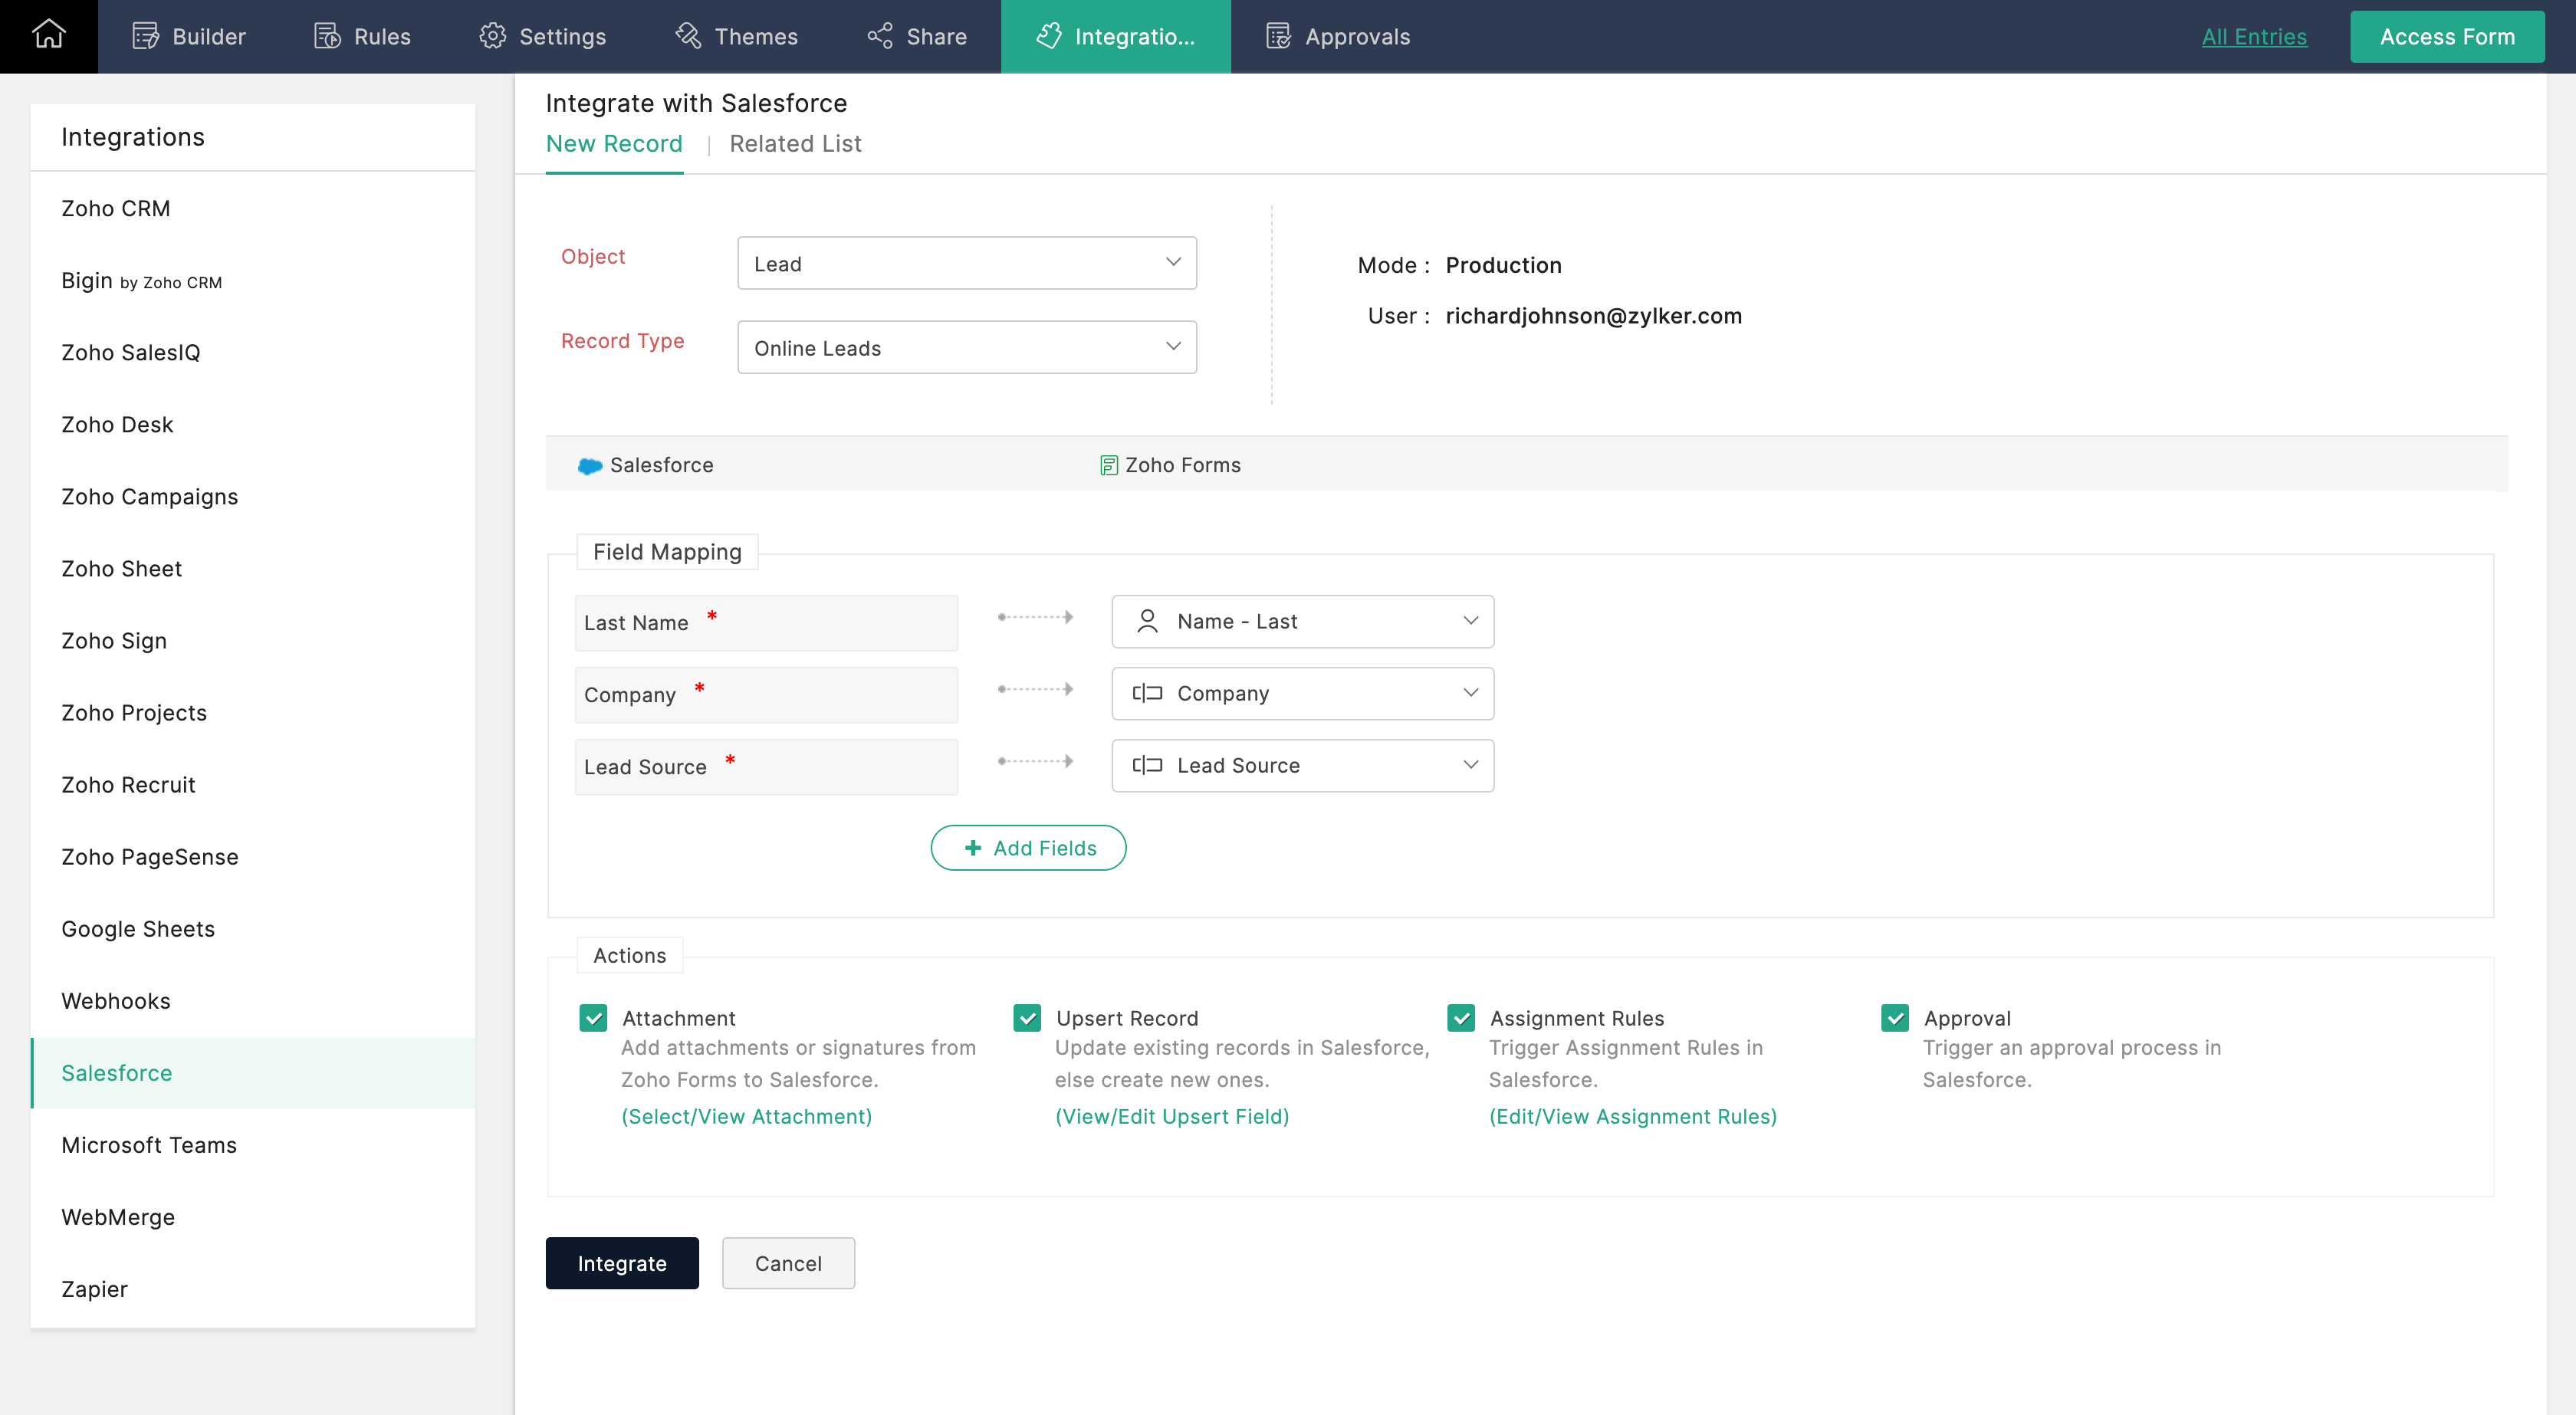This screenshot has height=1415, width=2576.
Task: Click the Integrations plug icon
Action: tap(1048, 36)
